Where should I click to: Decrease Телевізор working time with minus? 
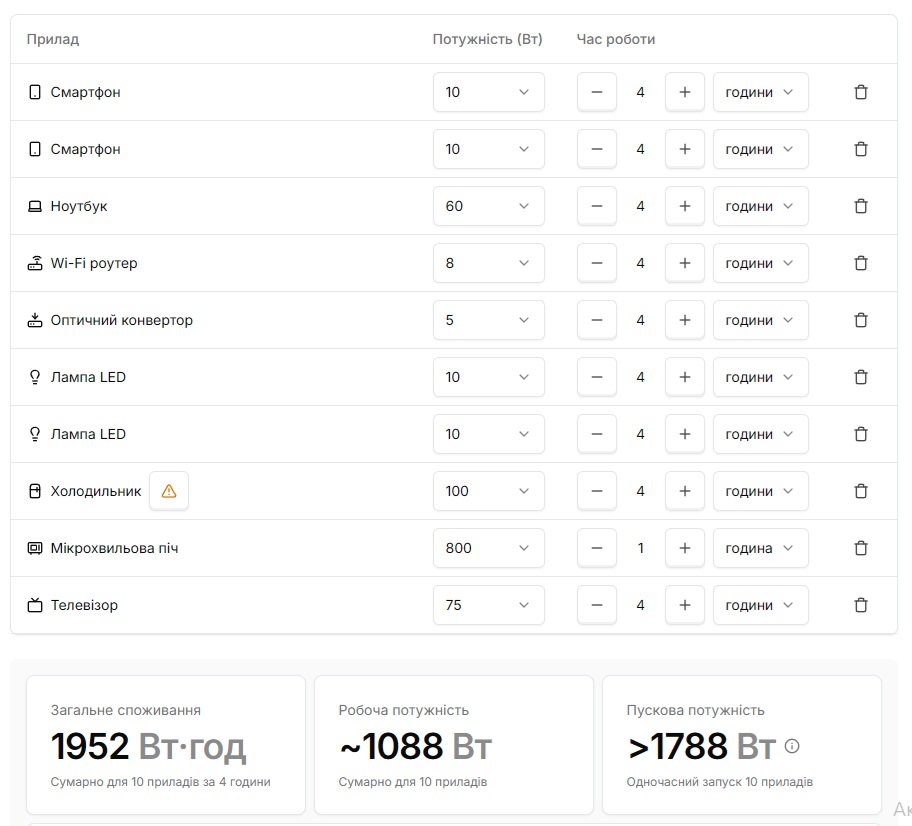click(x=597, y=605)
